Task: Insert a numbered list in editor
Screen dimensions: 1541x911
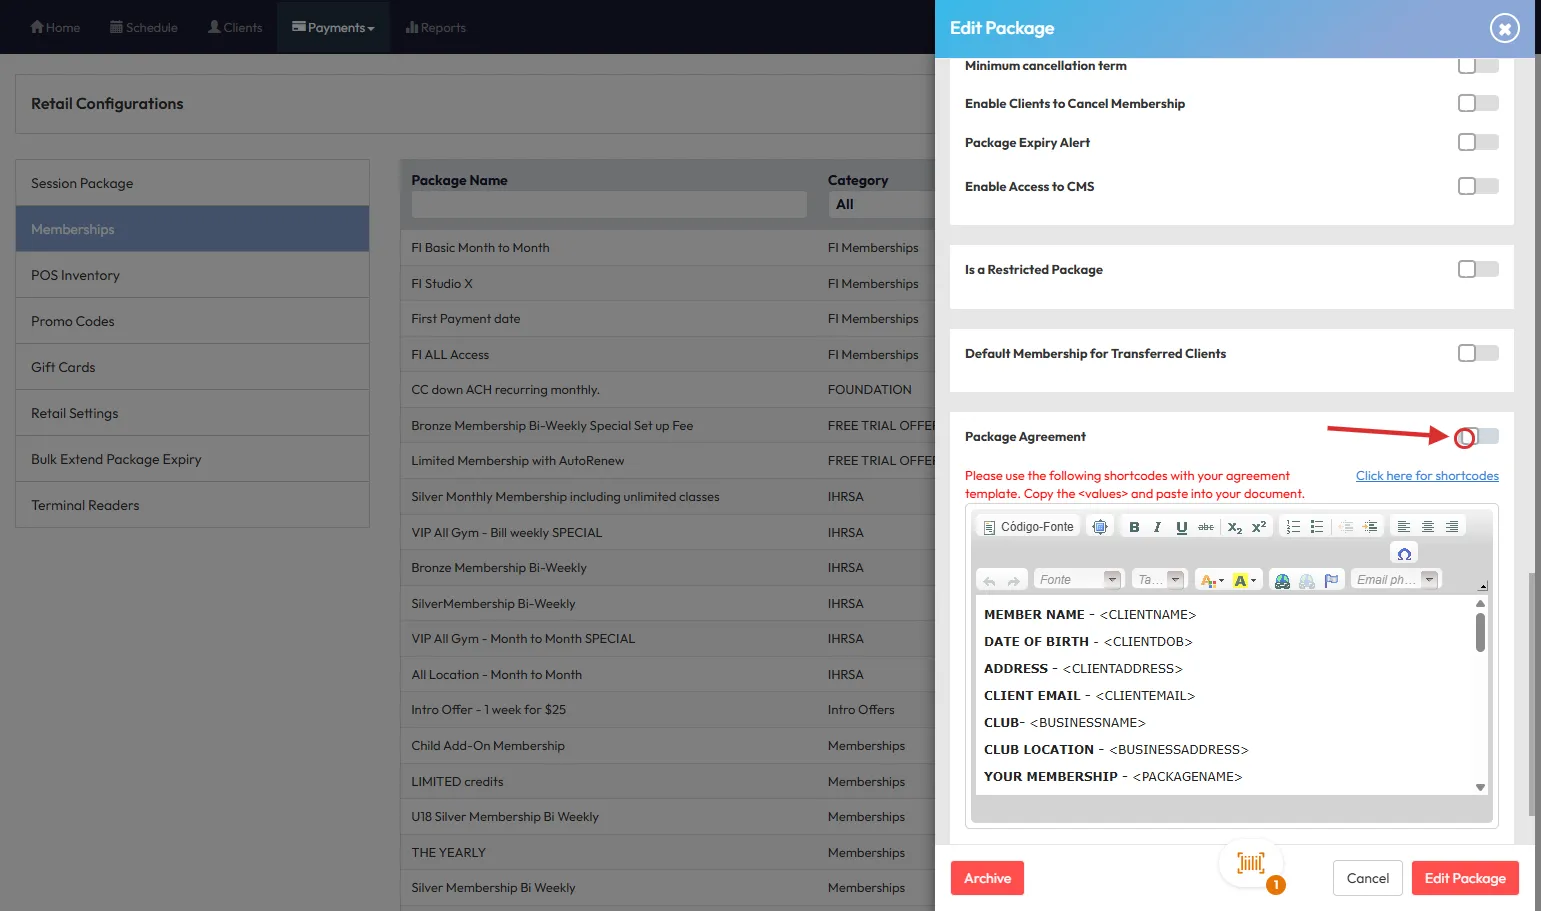Action: 1293,527
